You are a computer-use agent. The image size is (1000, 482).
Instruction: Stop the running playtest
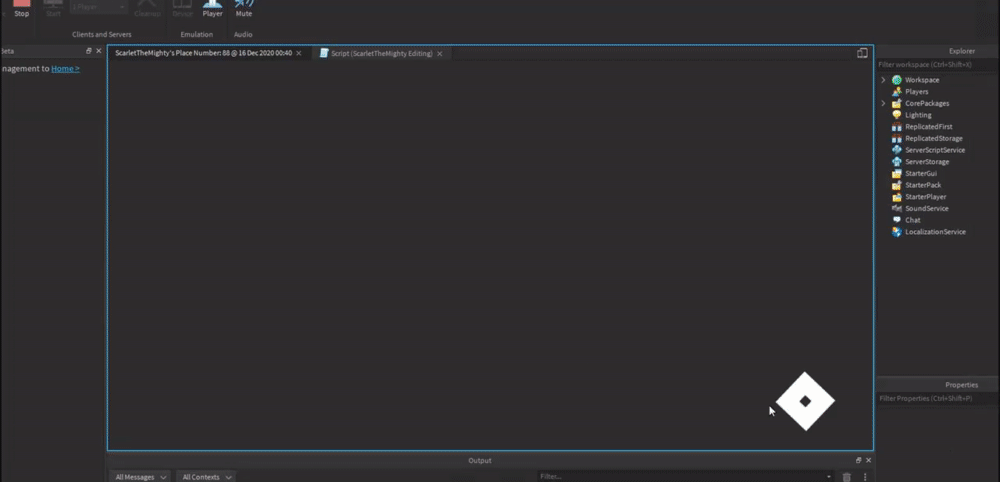coord(22,9)
